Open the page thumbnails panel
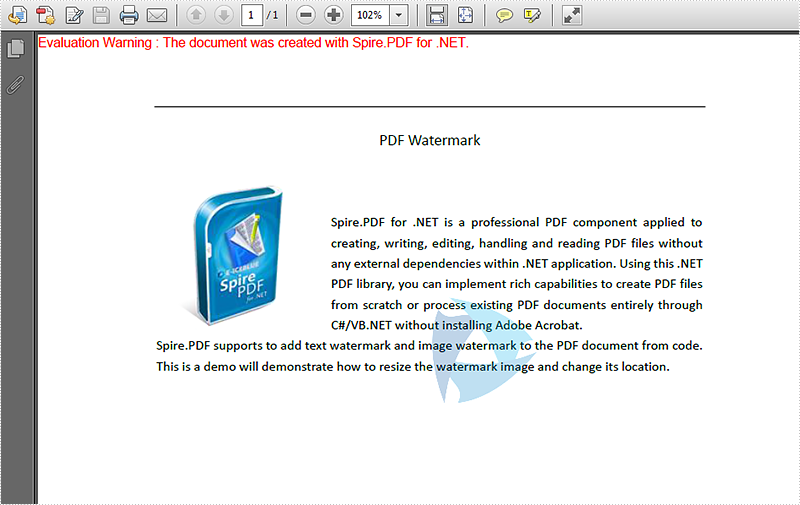The height and width of the screenshot is (505, 800). (15, 49)
